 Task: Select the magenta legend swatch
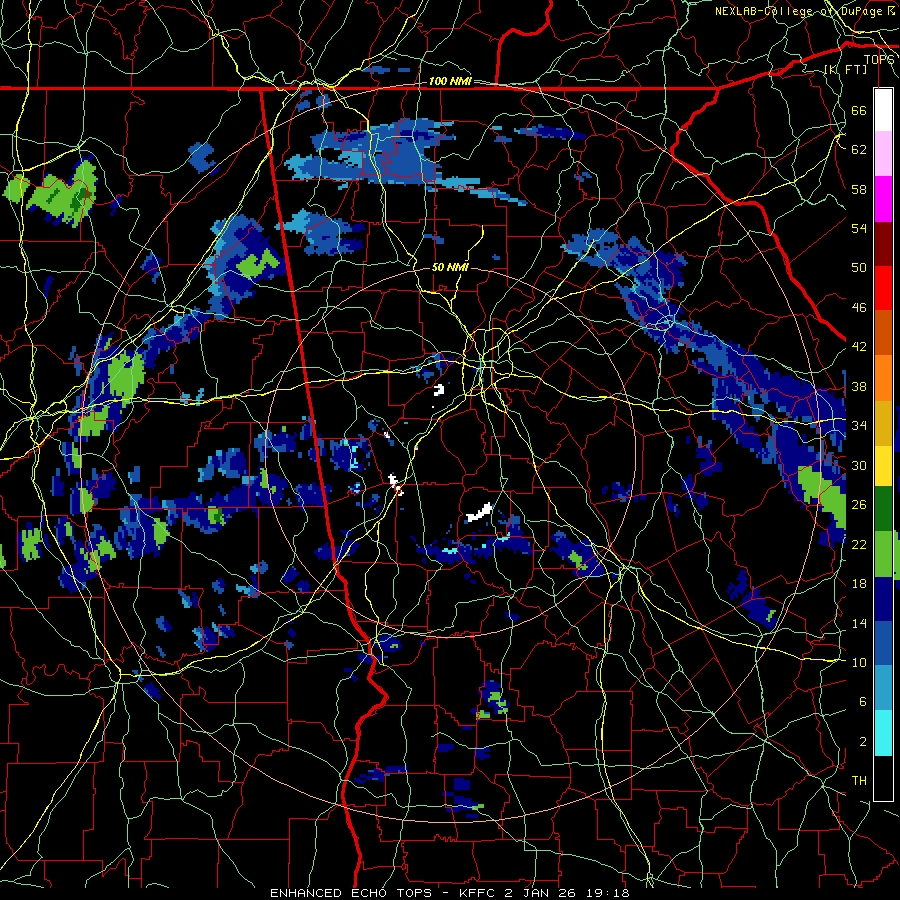coord(883,199)
